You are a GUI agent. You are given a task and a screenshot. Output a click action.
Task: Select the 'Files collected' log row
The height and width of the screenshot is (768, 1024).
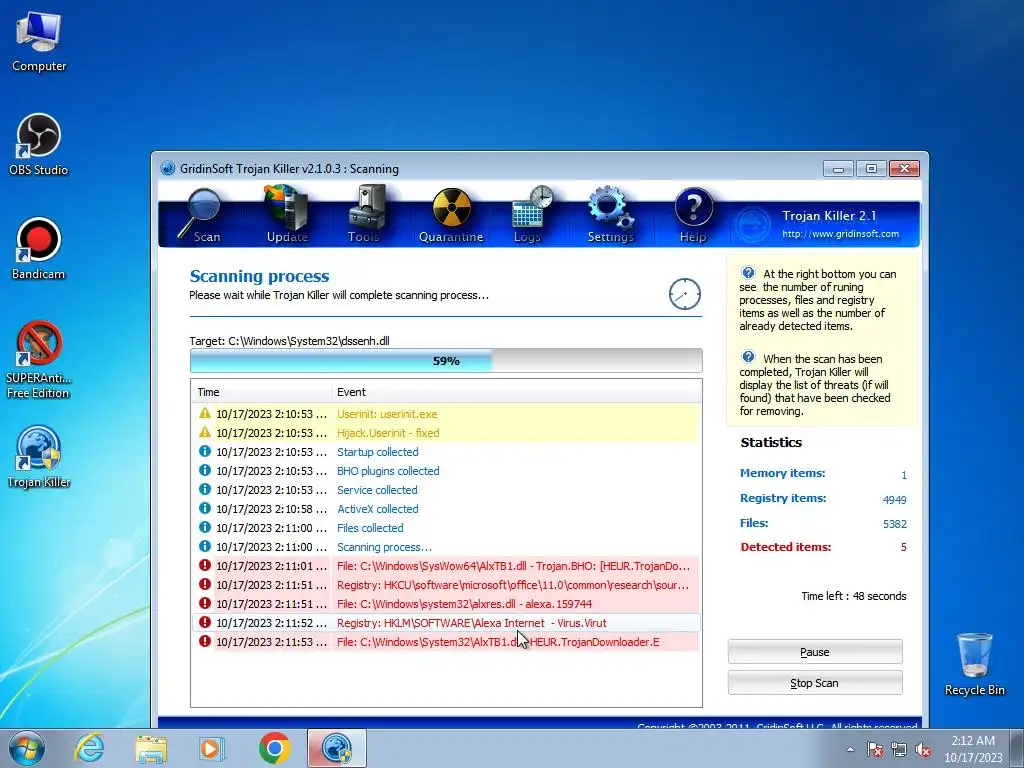[446, 528]
